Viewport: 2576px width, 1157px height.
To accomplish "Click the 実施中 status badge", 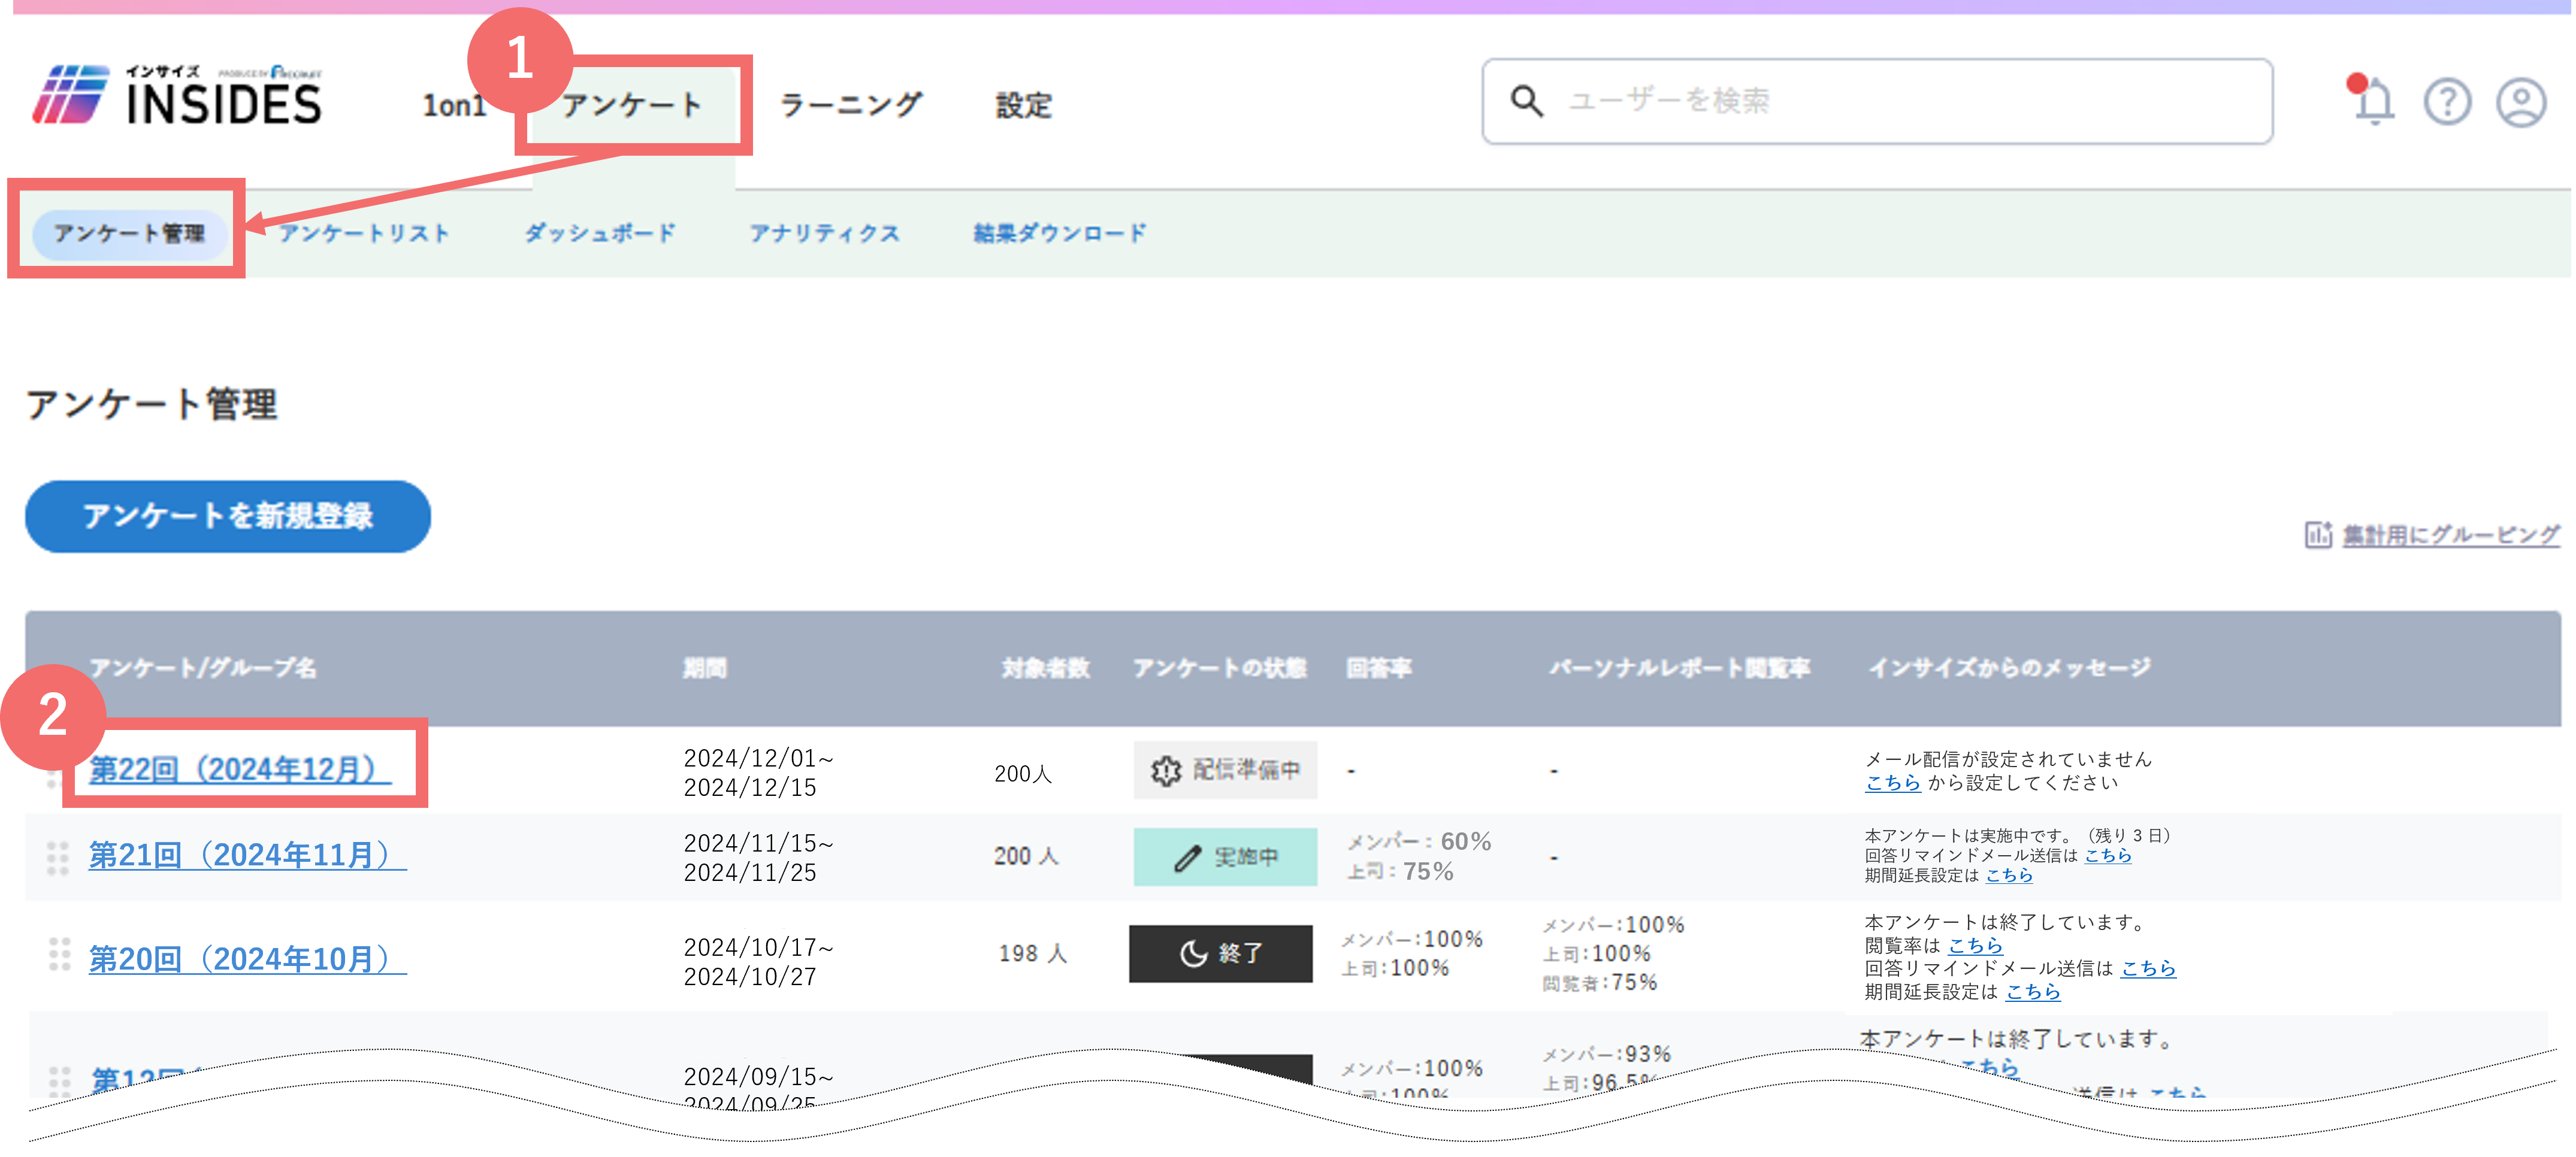I will tap(1225, 857).
